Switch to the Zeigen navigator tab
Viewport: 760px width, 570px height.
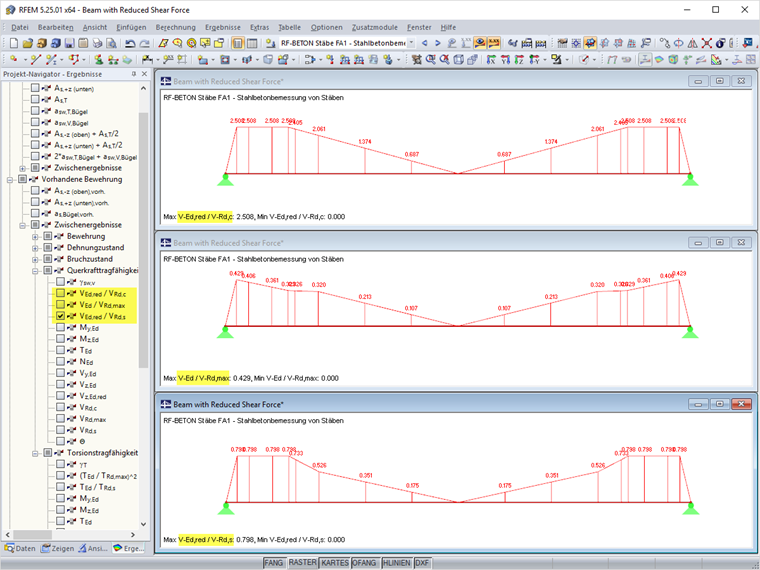[56, 548]
